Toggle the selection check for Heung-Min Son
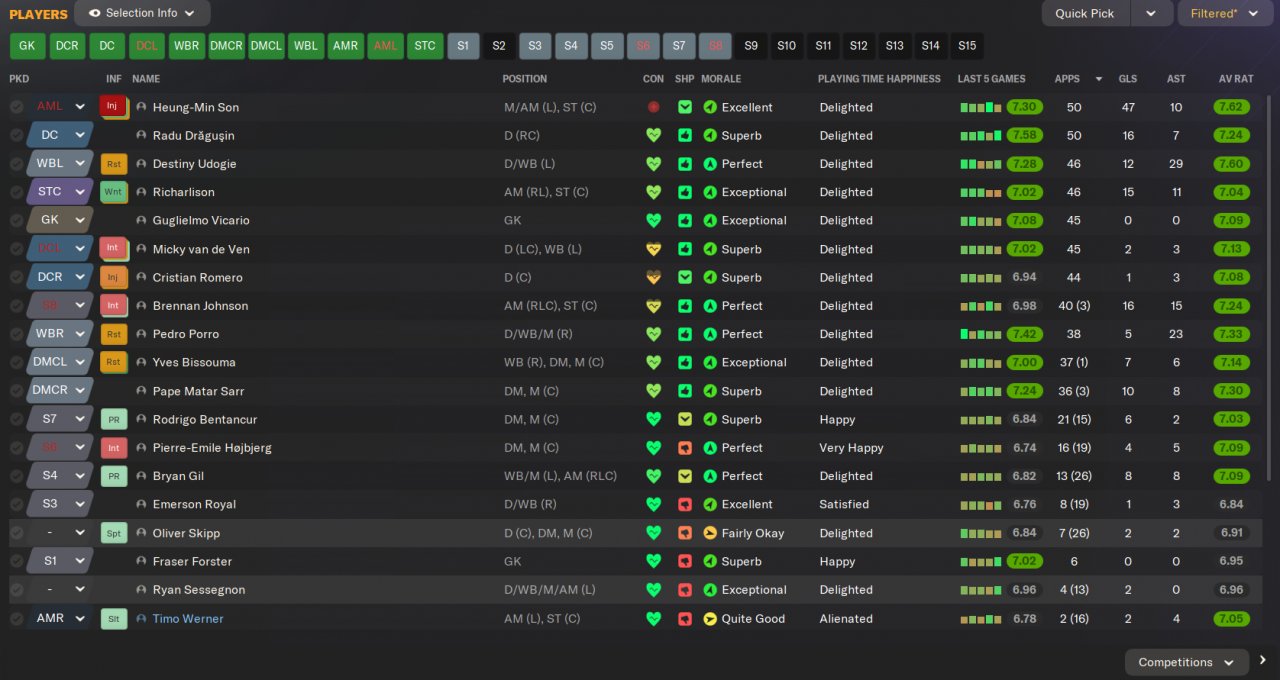The width and height of the screenshot is (1280, 680). [17, 107]
